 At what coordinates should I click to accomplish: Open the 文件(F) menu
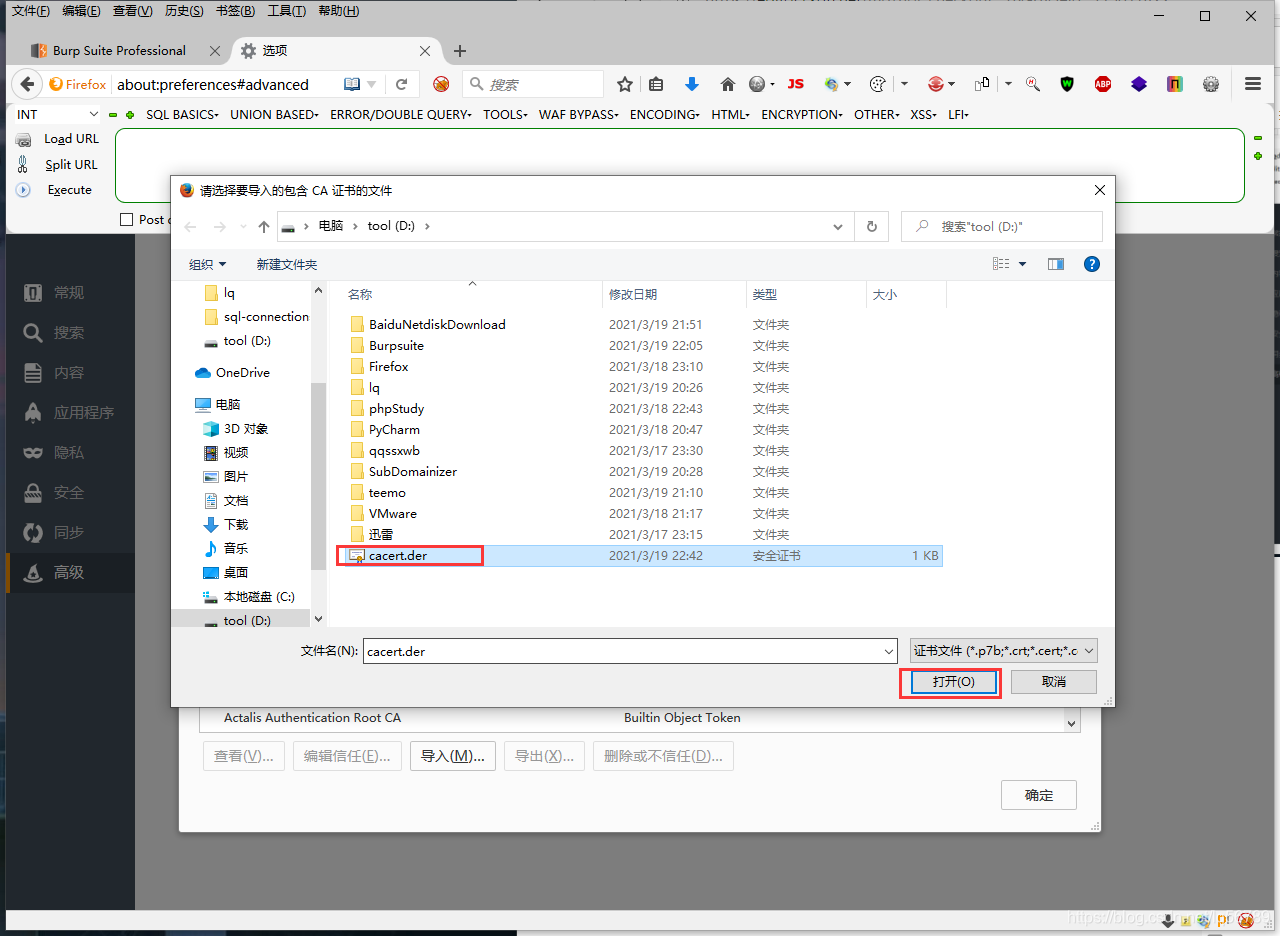point(31,11)
